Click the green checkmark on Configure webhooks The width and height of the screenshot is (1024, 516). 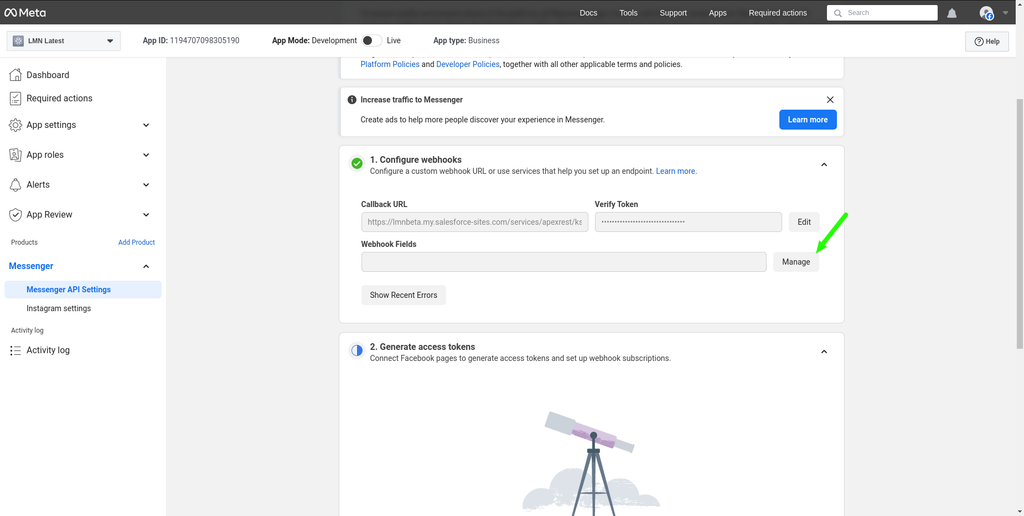pos(357,163)
